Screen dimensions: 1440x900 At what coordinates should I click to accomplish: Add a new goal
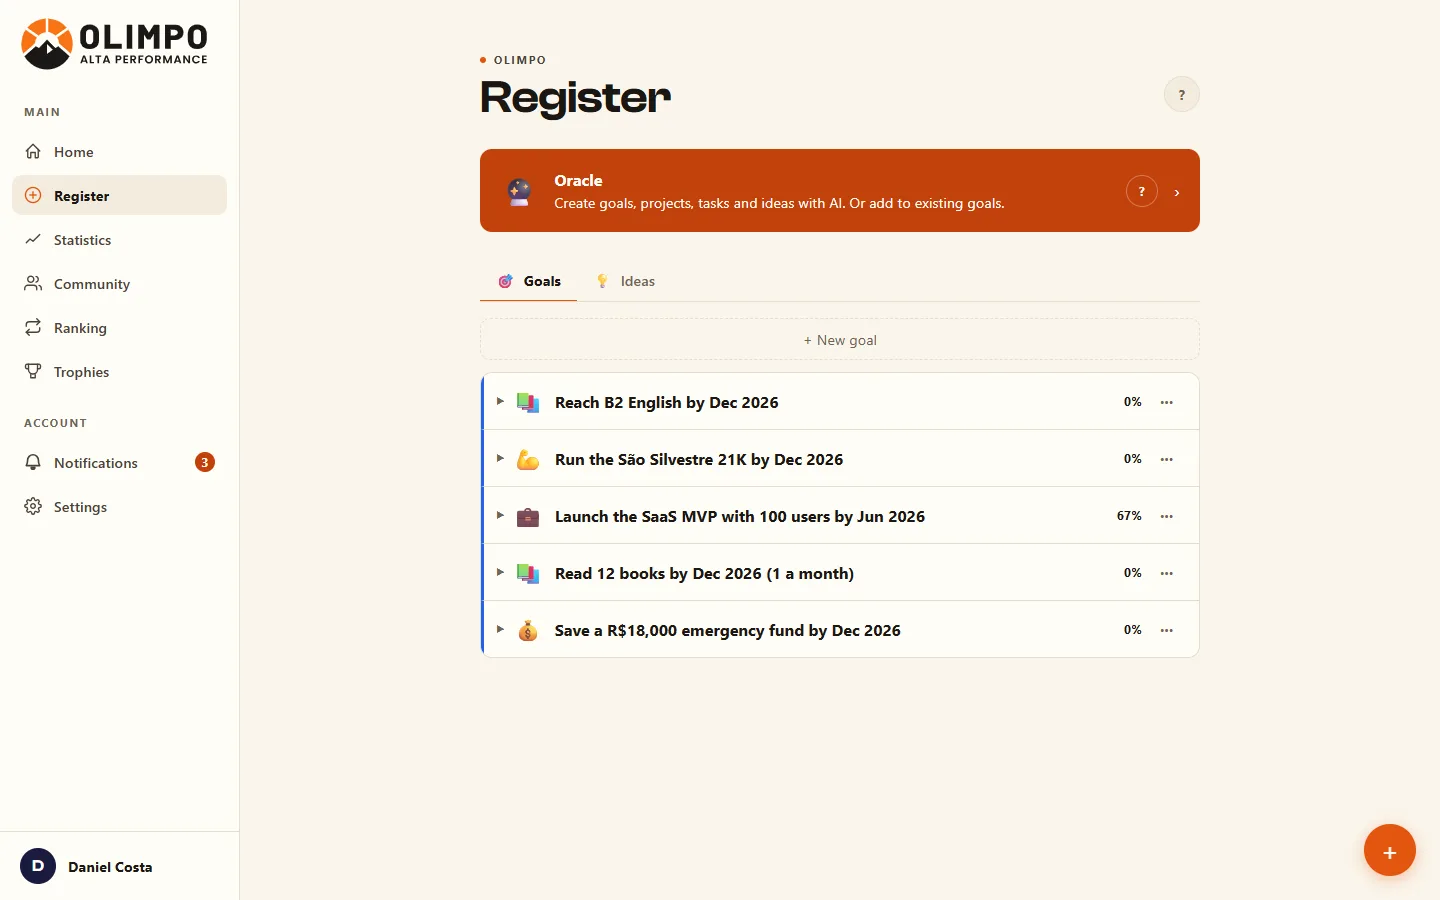point(840,340)
